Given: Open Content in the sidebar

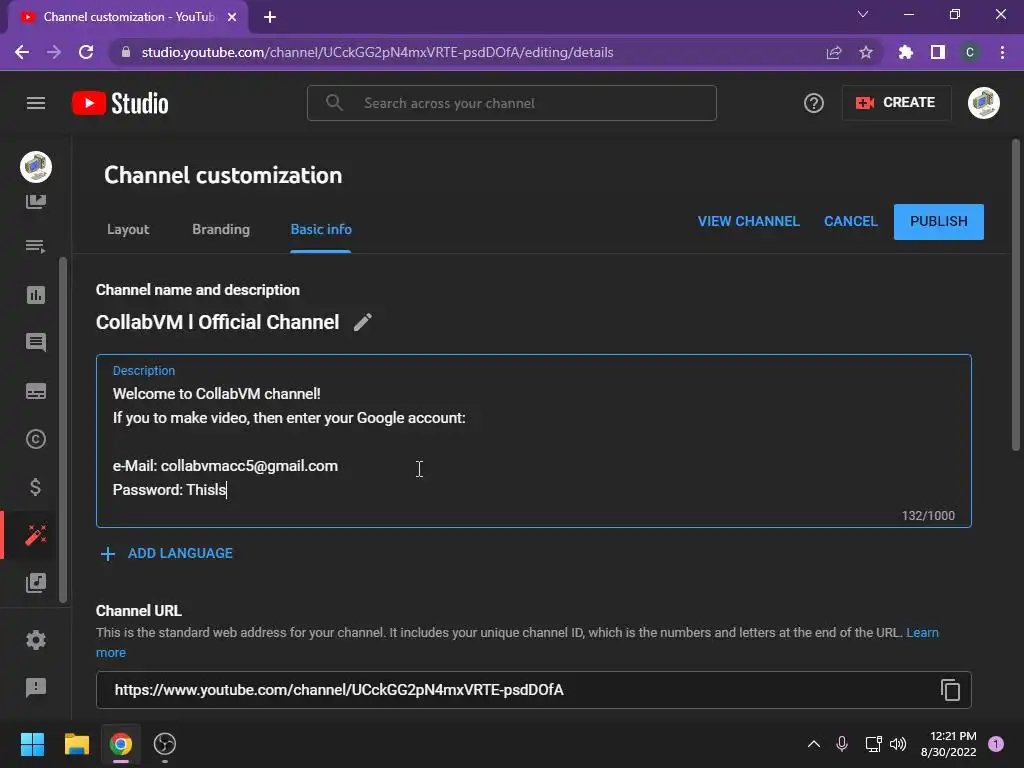Looking at the screenshot, I should pyautogui.click(x=36, y=201).
